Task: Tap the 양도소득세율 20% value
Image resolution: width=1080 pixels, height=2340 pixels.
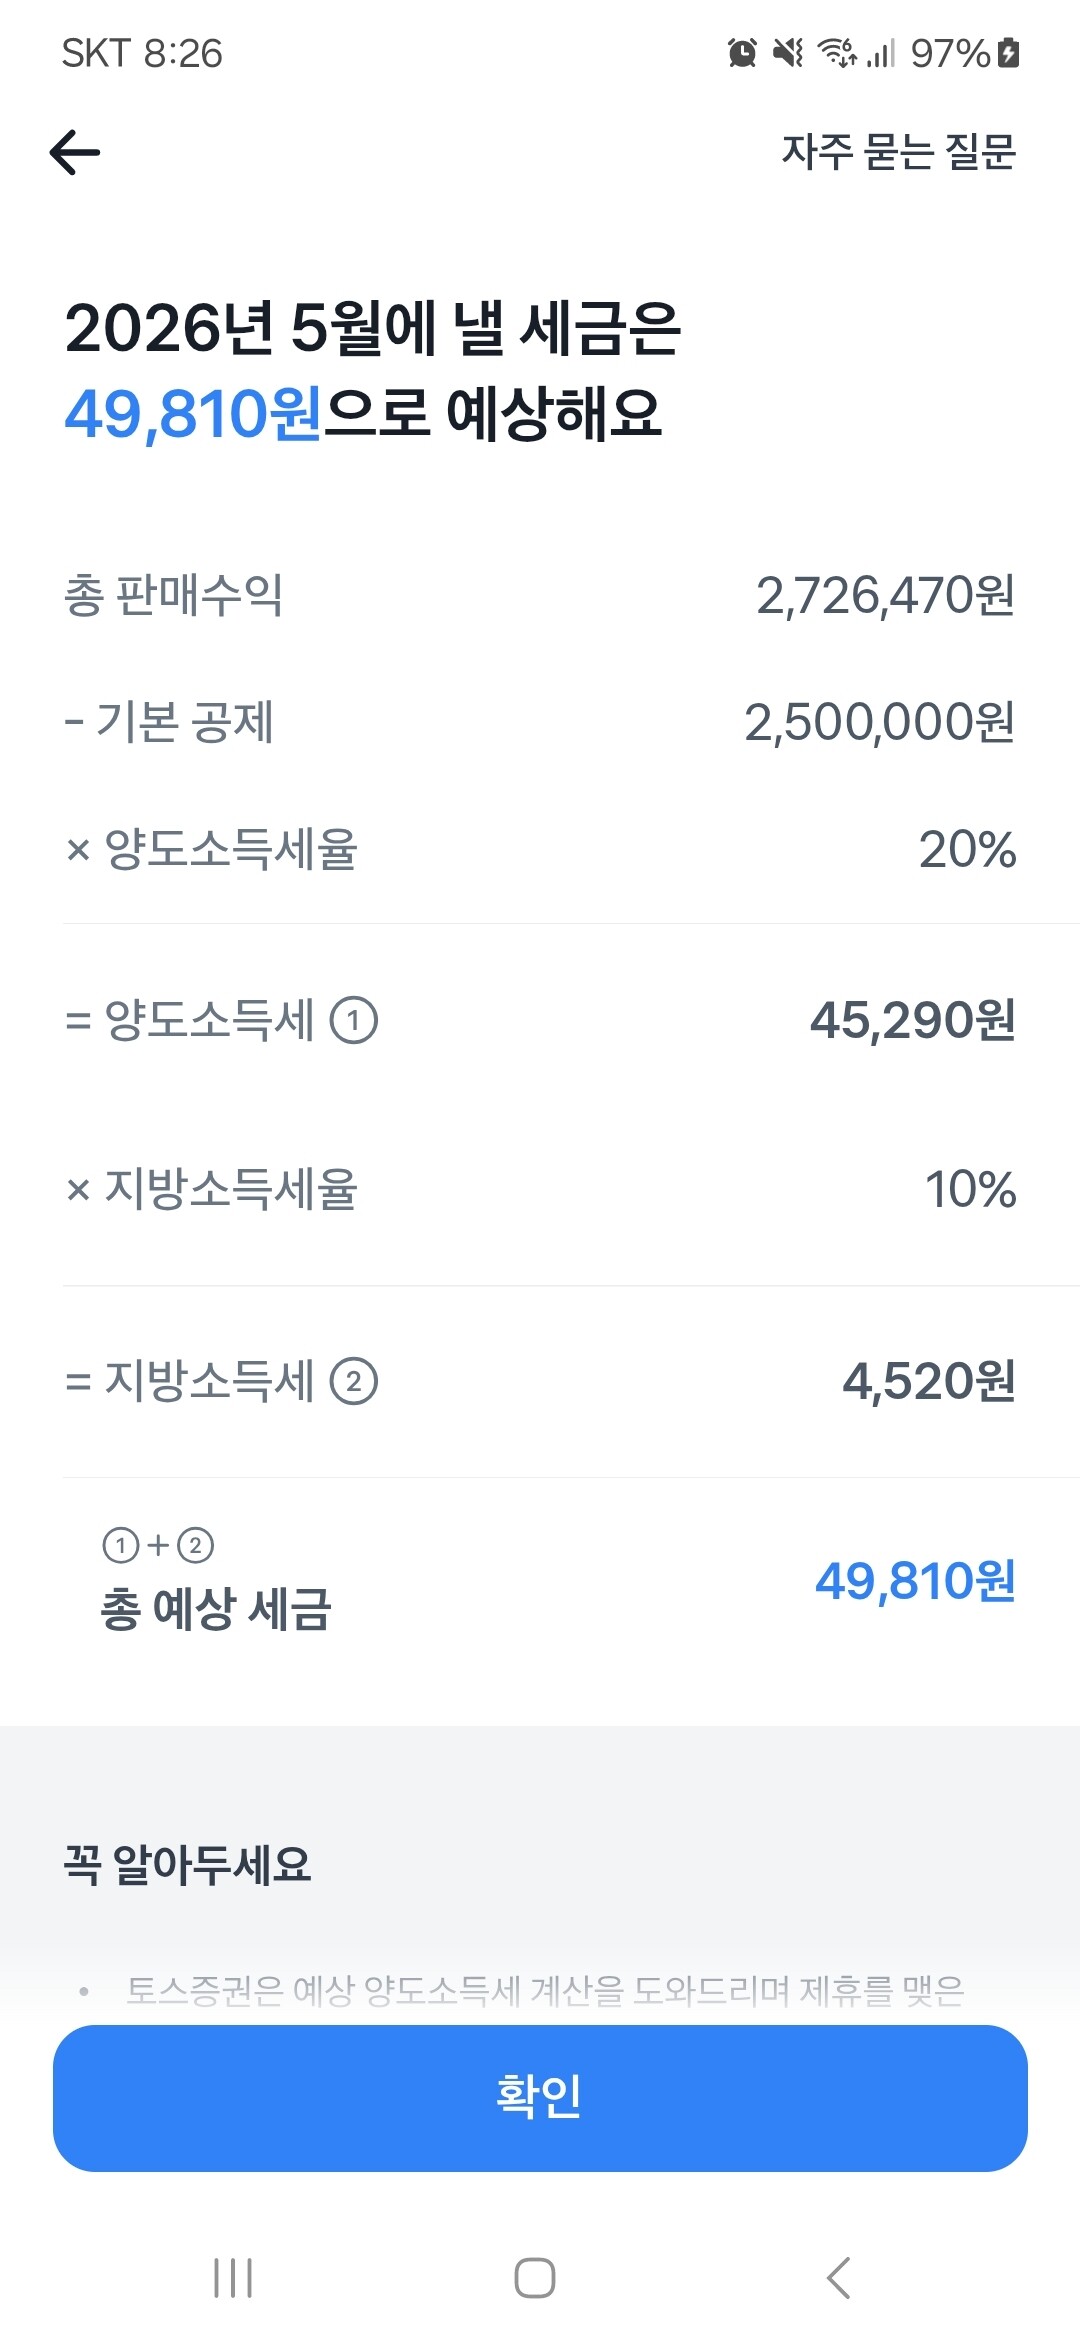Action: click(x=967, y=850)
